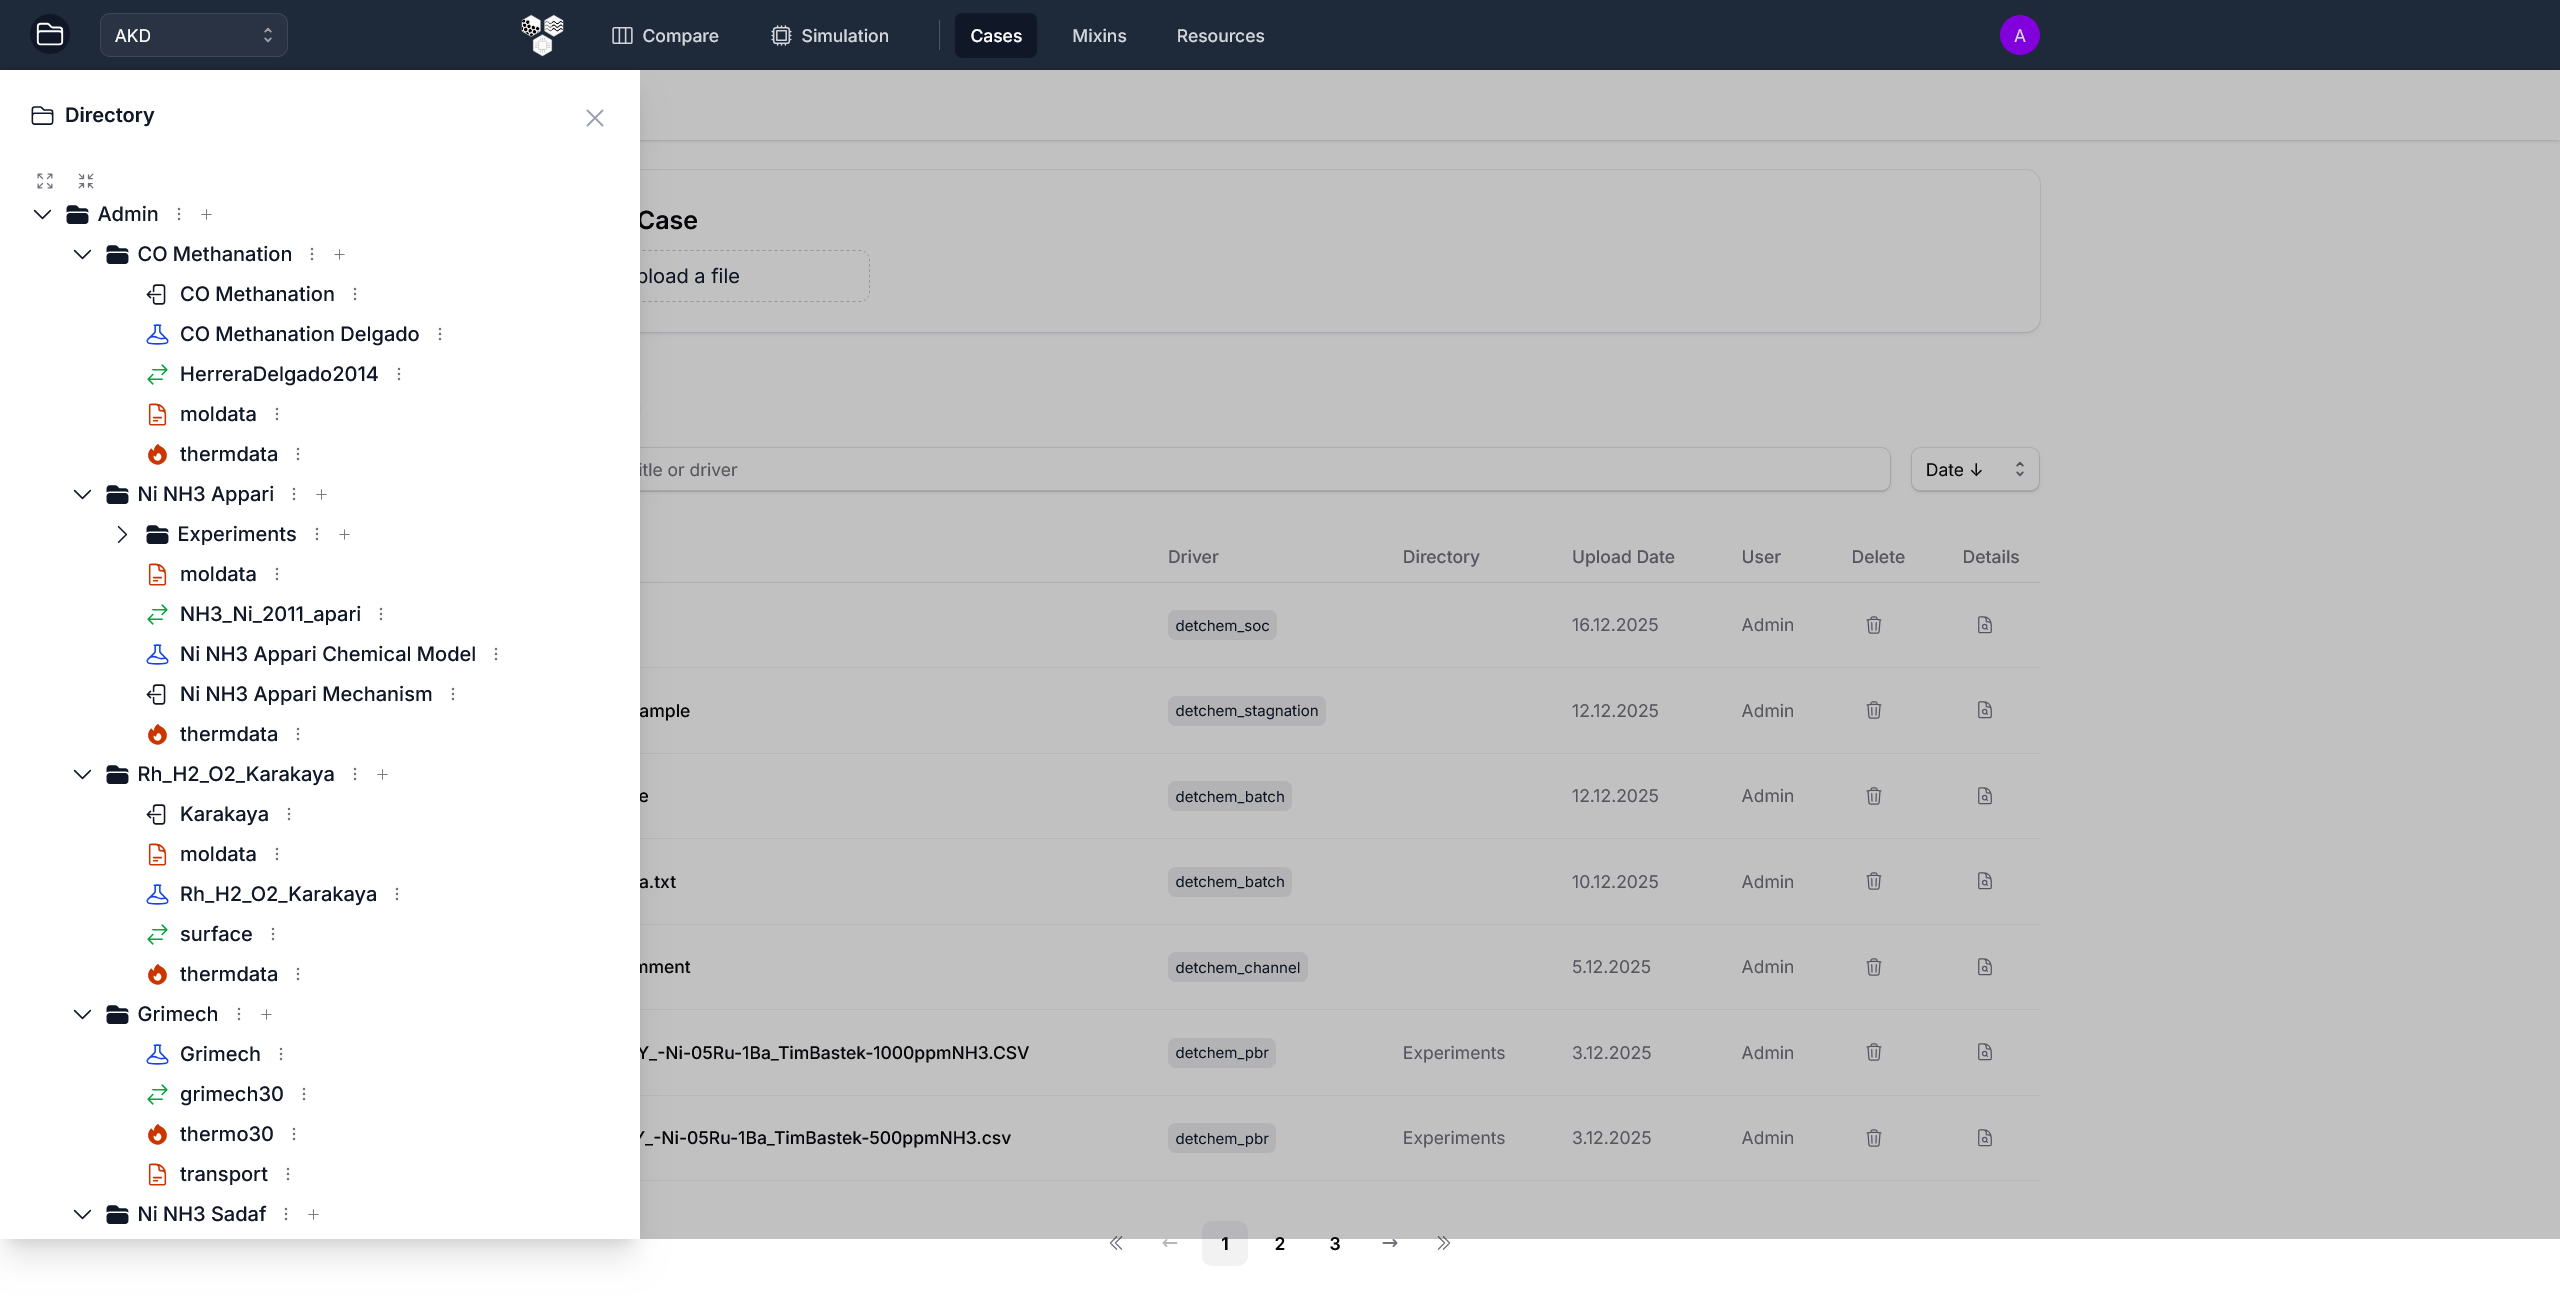Viewport: 2560px width, 1296px height.
Task: Open options menu beside HerreraDelgado2014
Action: (399, 374)
